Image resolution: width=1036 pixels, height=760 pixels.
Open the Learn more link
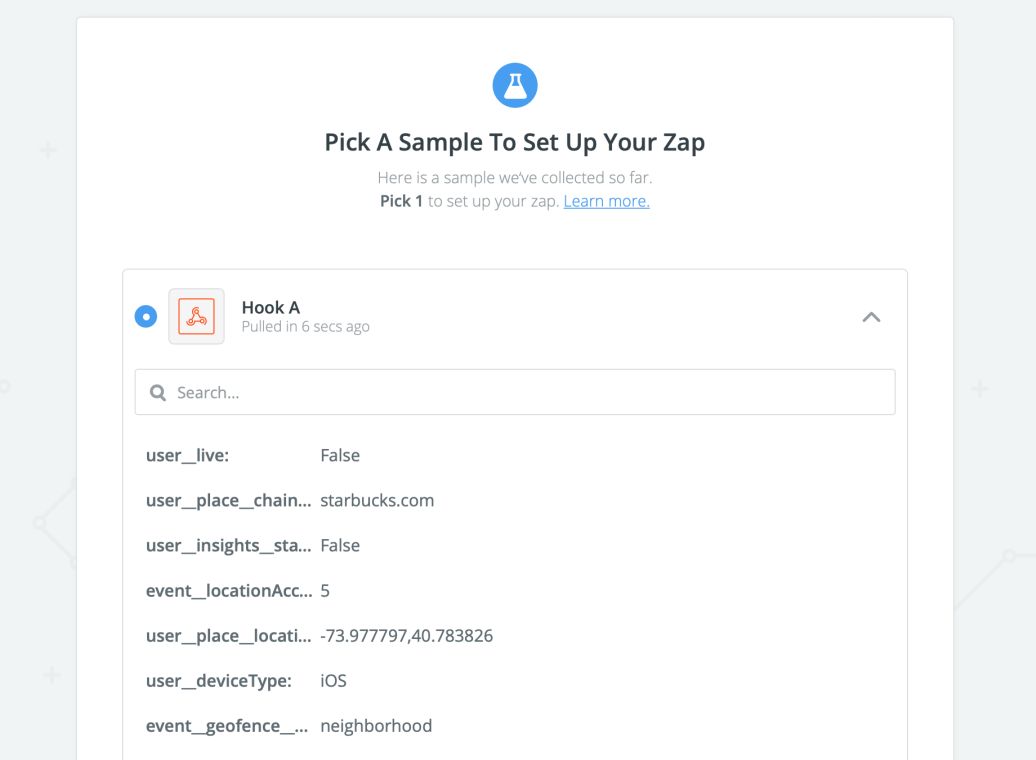(606, 201)
